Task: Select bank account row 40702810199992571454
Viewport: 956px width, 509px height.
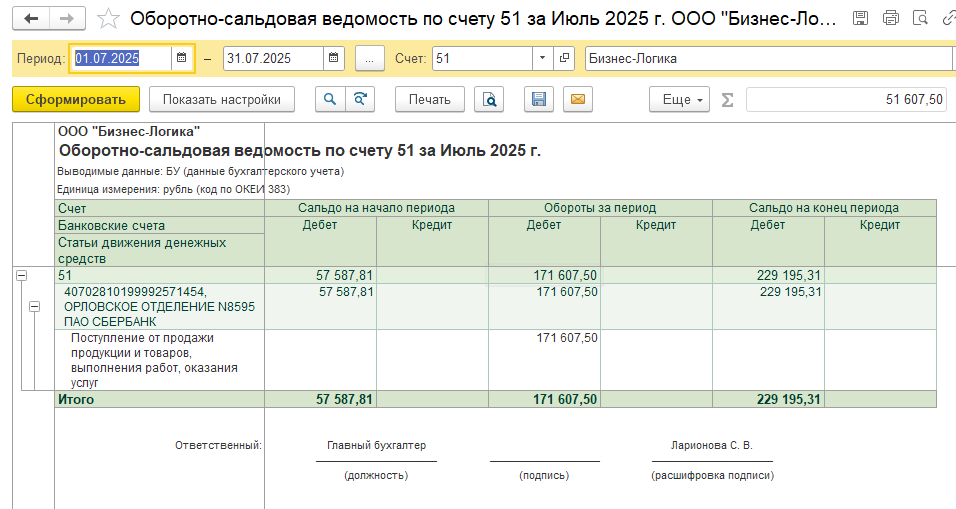Action: 159,307
